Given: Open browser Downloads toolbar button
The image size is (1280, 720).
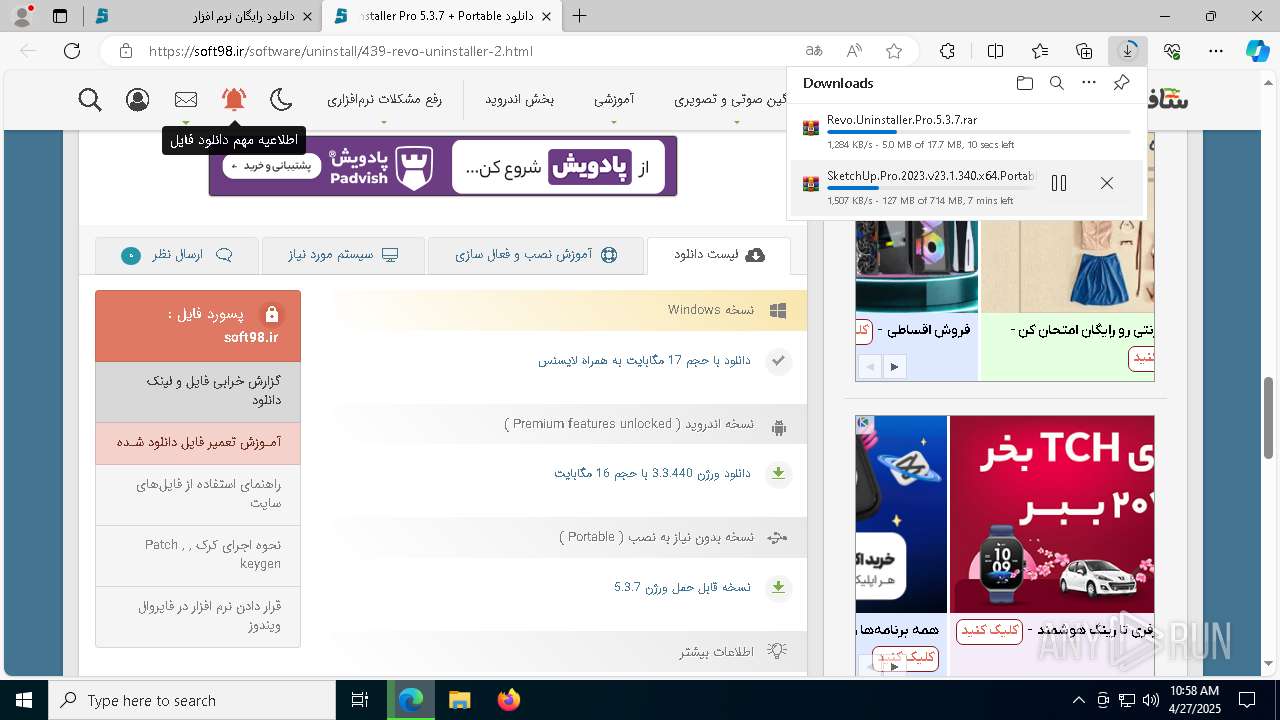Looking at the screenshot, I should tap(1128, 51).
